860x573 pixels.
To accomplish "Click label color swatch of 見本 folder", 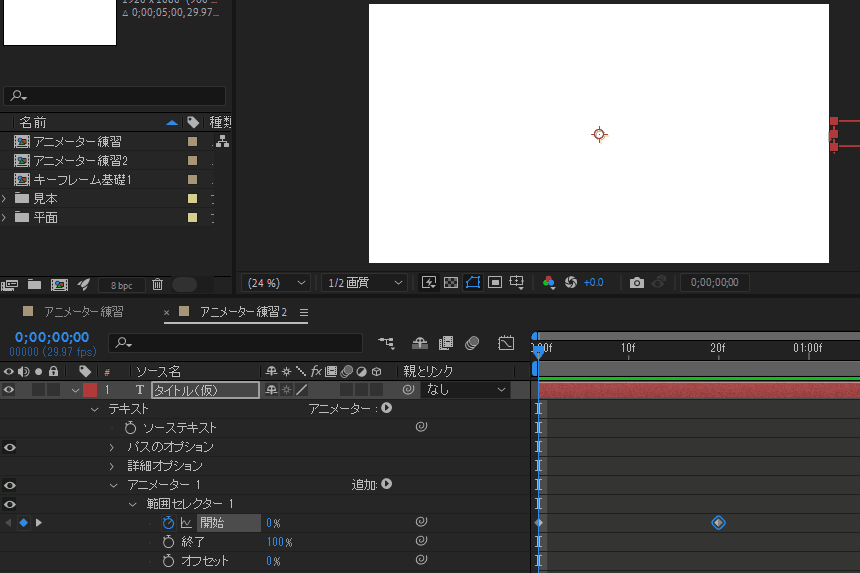I will point(193,198).
